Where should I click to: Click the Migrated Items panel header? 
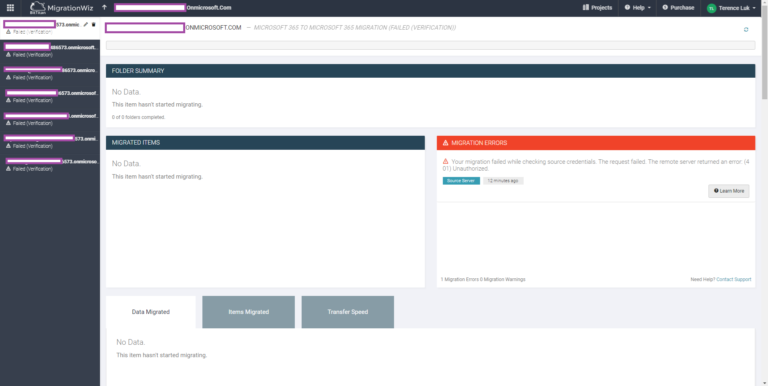coord(265,143)
